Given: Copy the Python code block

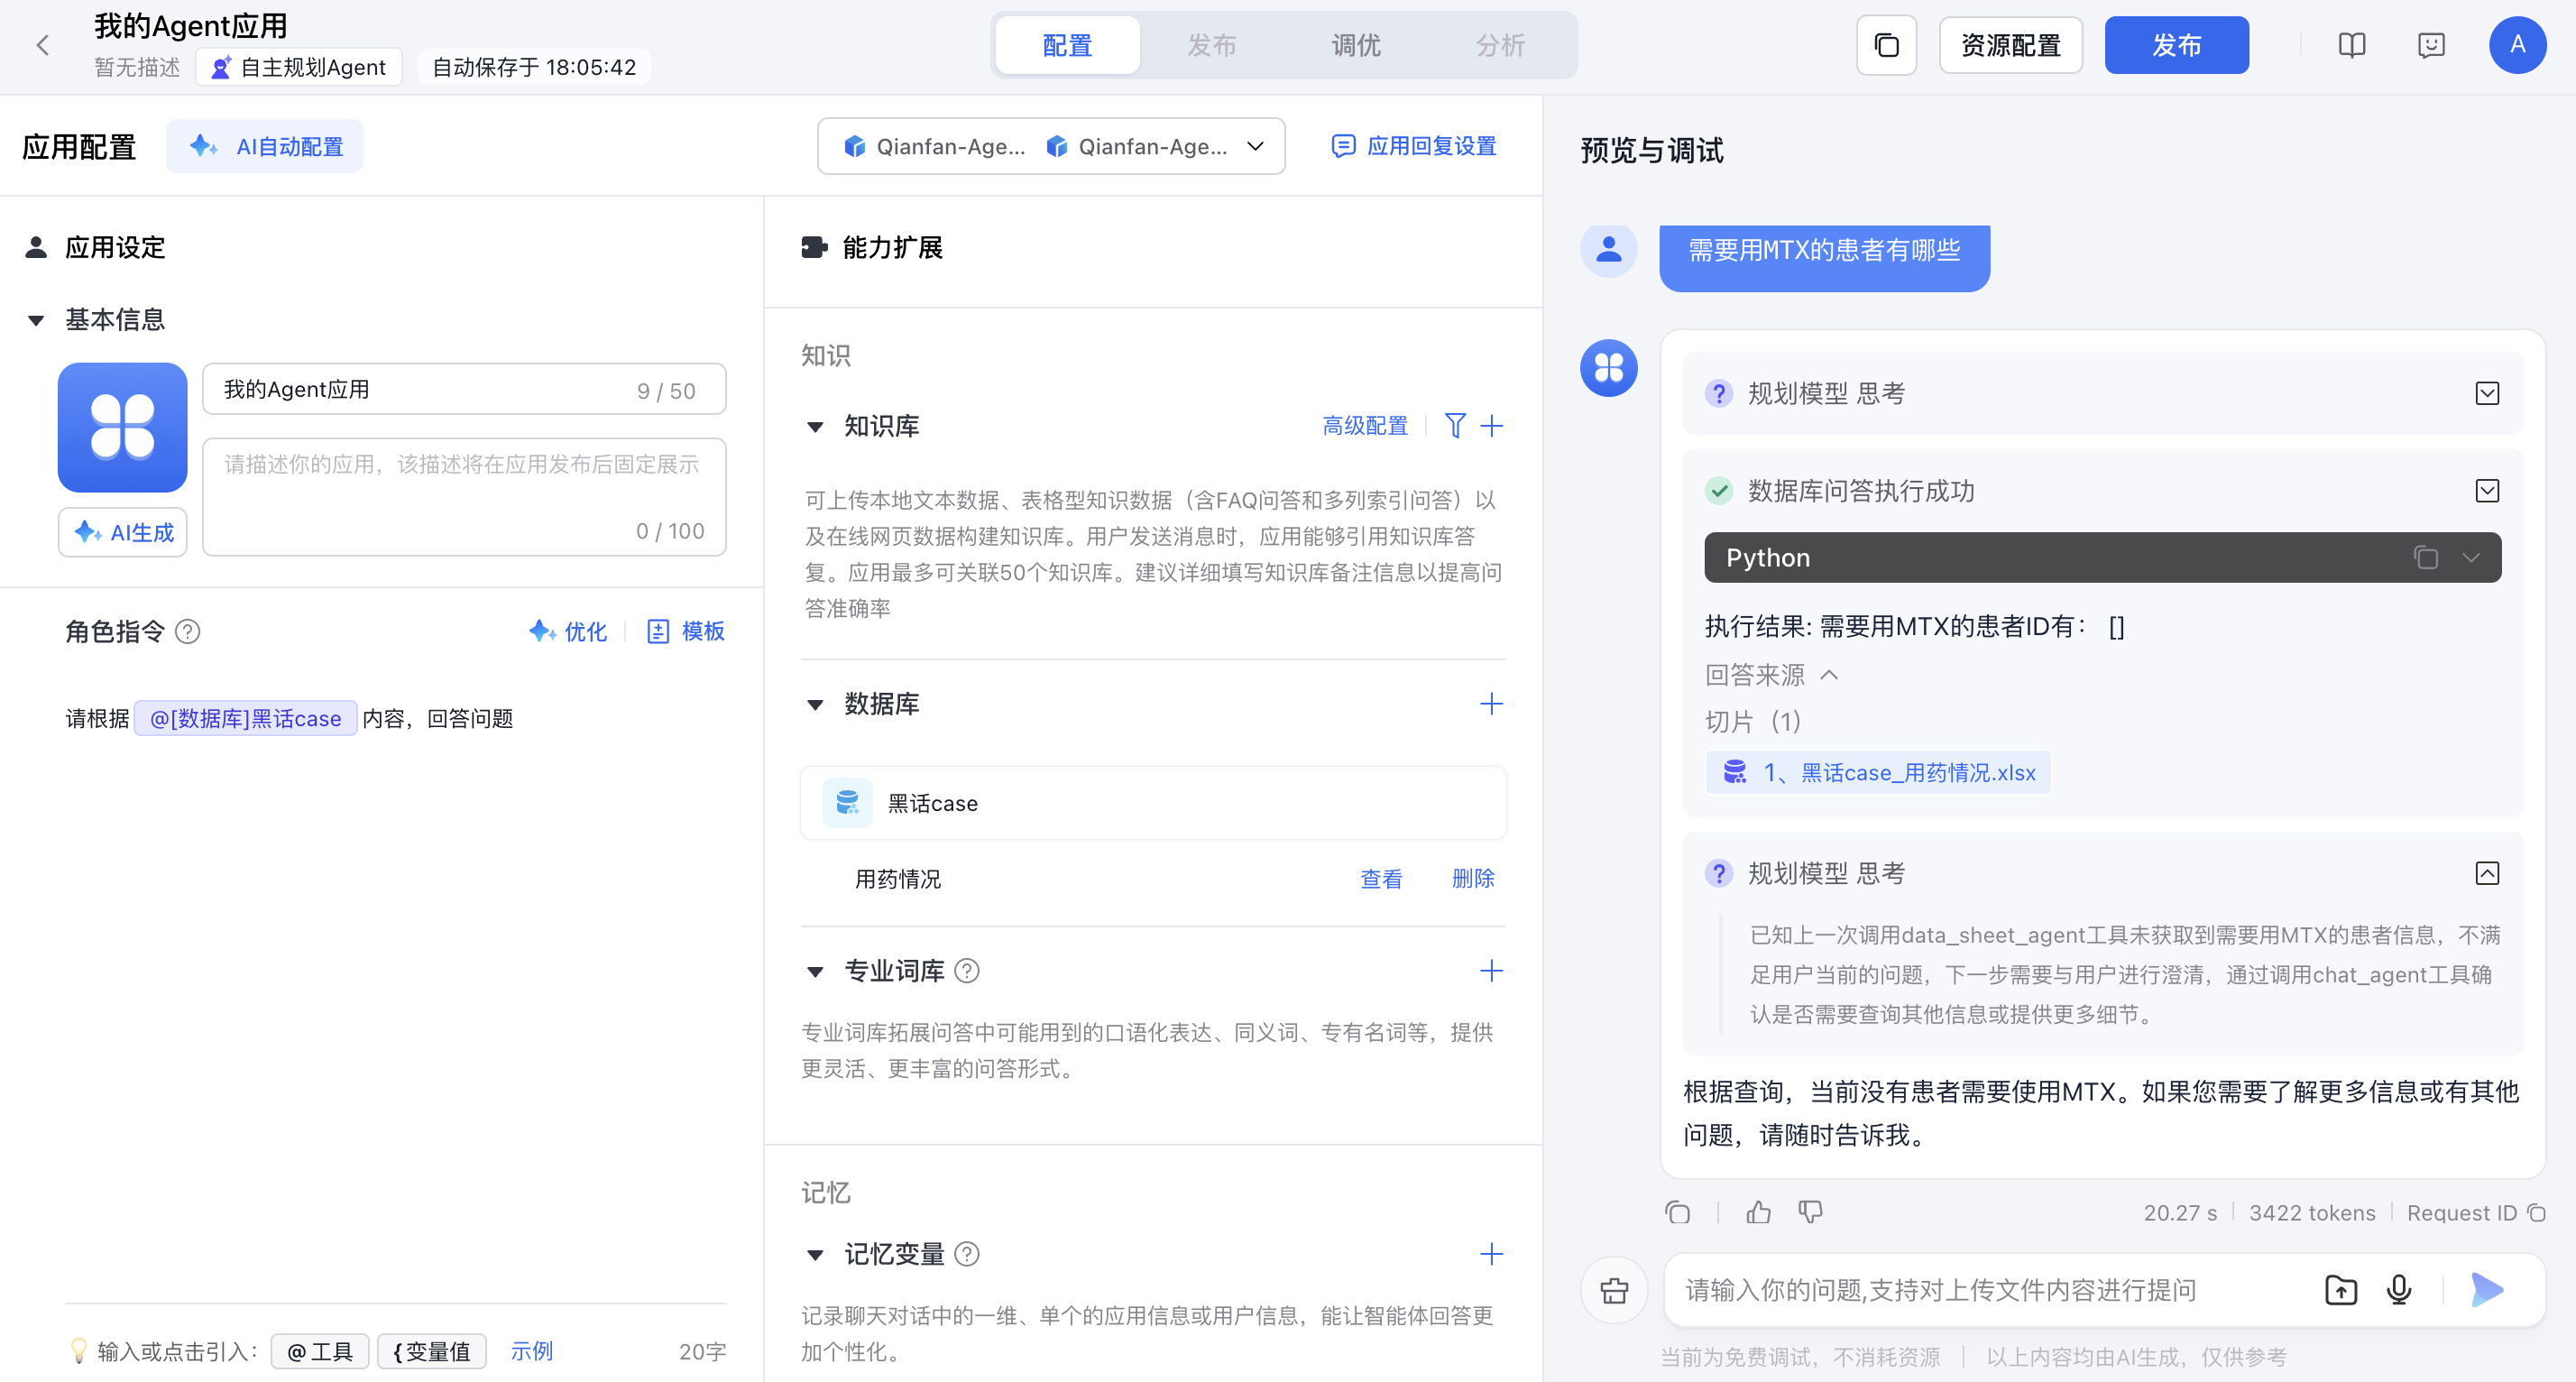Looking at the screenshot, I should 2425,557.
